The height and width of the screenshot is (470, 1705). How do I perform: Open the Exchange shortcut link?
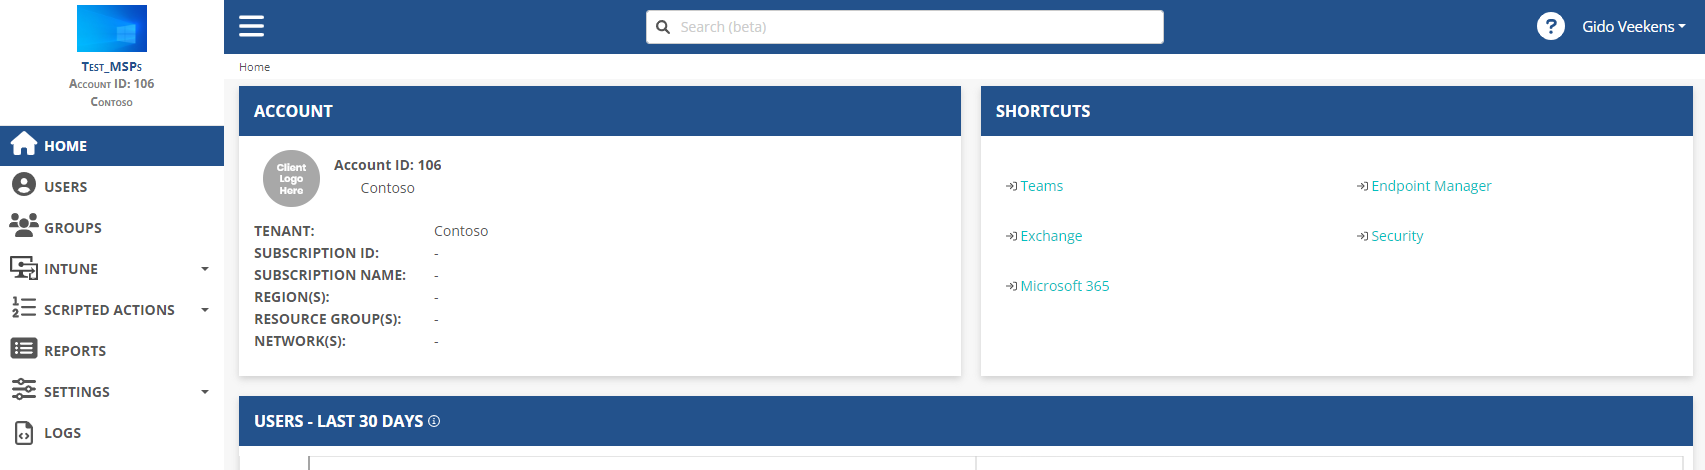(x=1050, y=236)
